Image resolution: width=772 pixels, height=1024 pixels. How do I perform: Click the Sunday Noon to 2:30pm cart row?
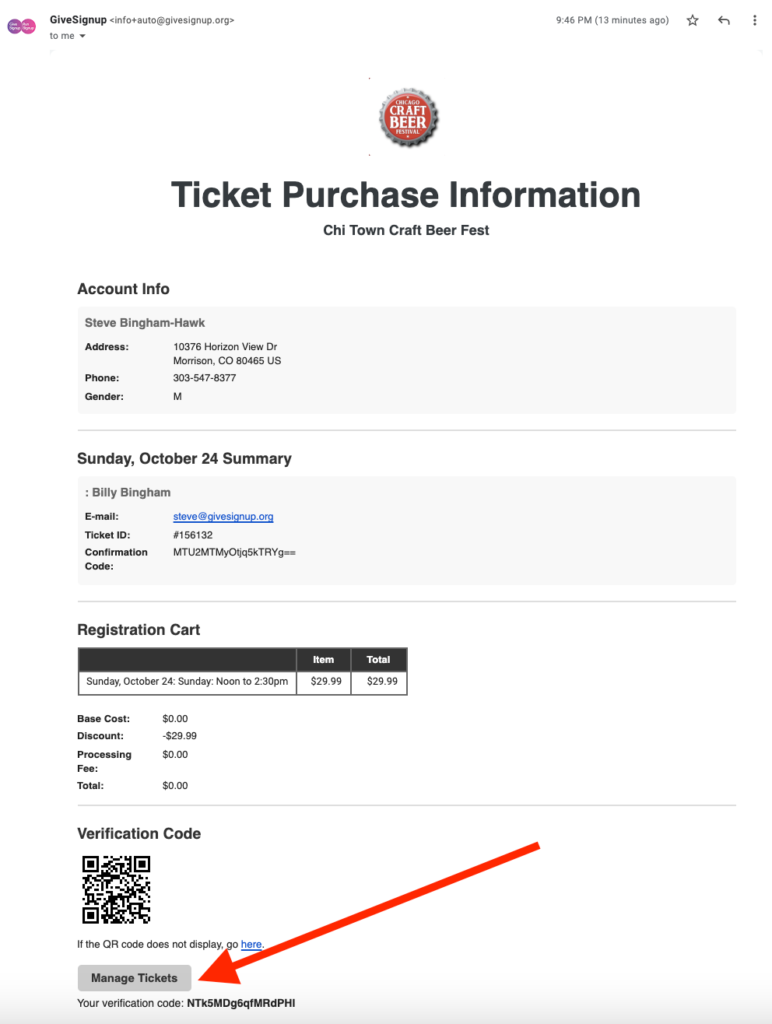(242, 682)
